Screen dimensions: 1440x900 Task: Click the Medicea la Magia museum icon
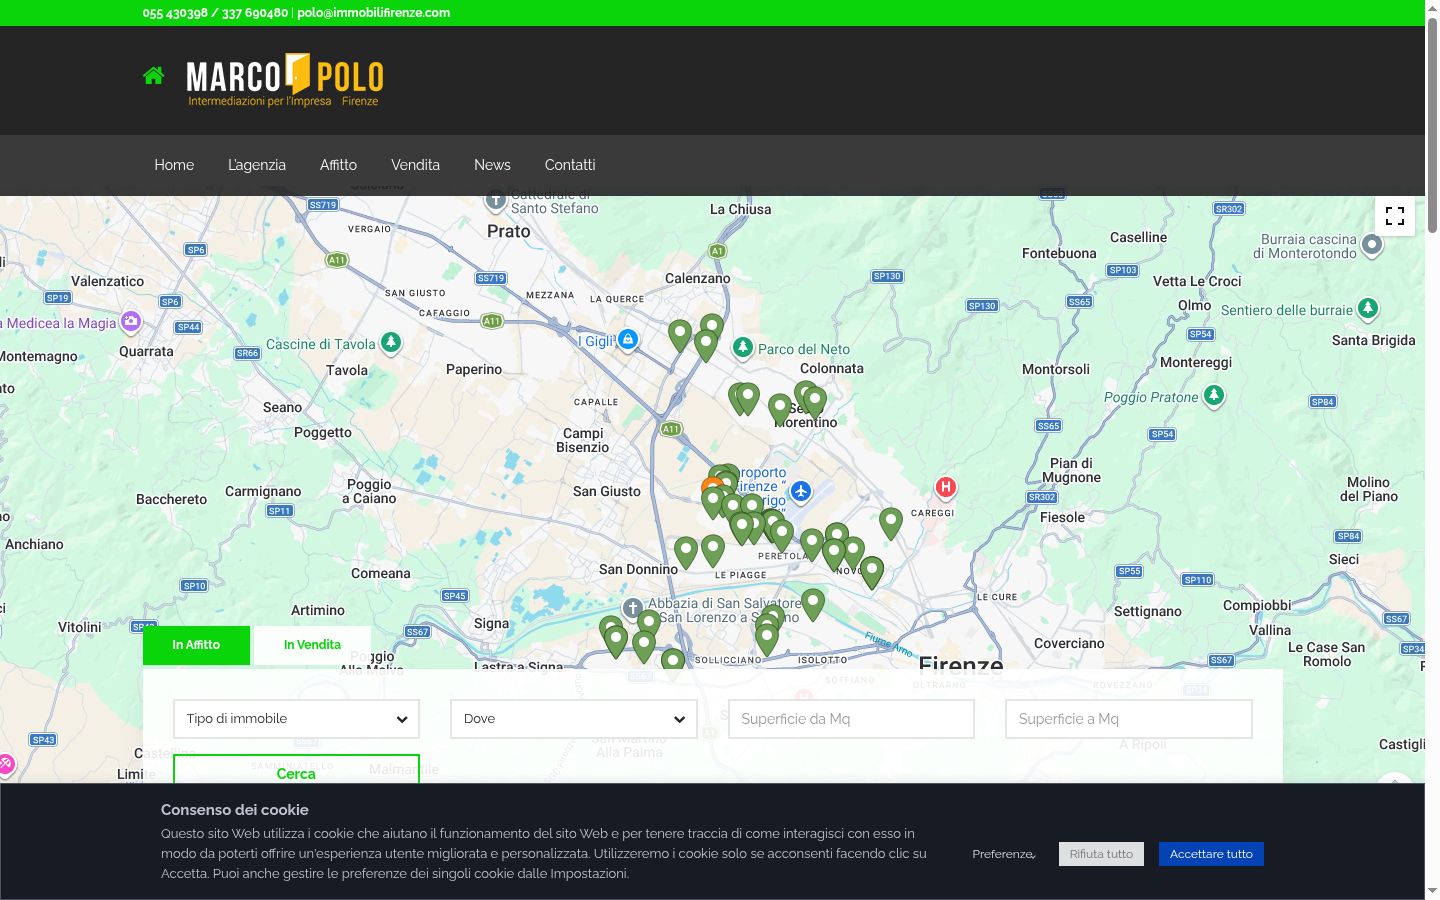[131, 322]
